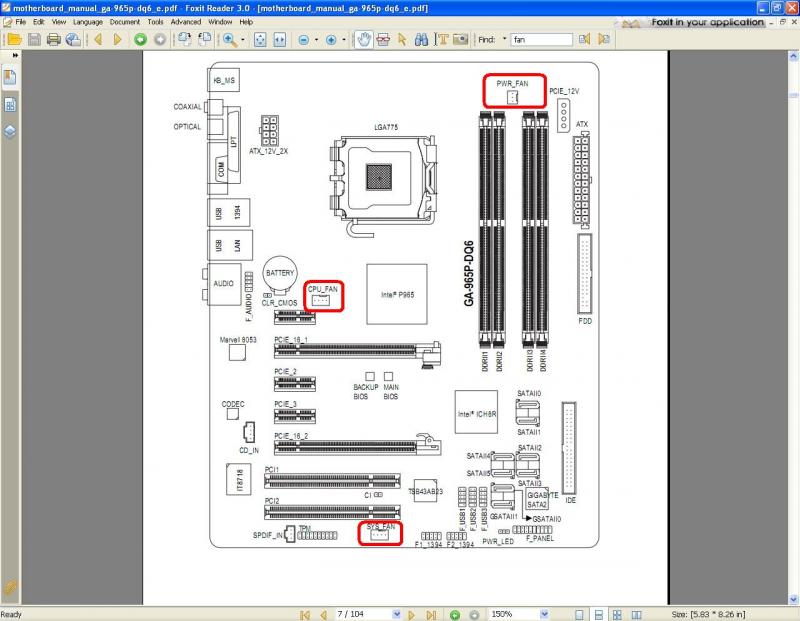
Task: Open the Pages thumbnails panel in sidebar
Action: point(10,105)
